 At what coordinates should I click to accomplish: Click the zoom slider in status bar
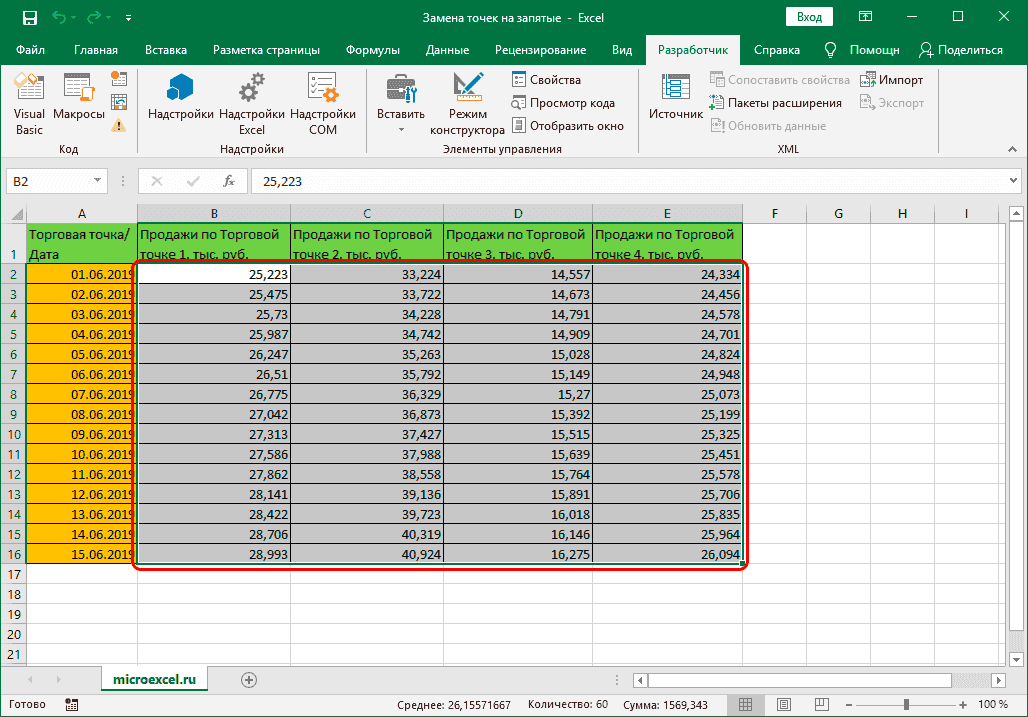[x=906, y=704]
